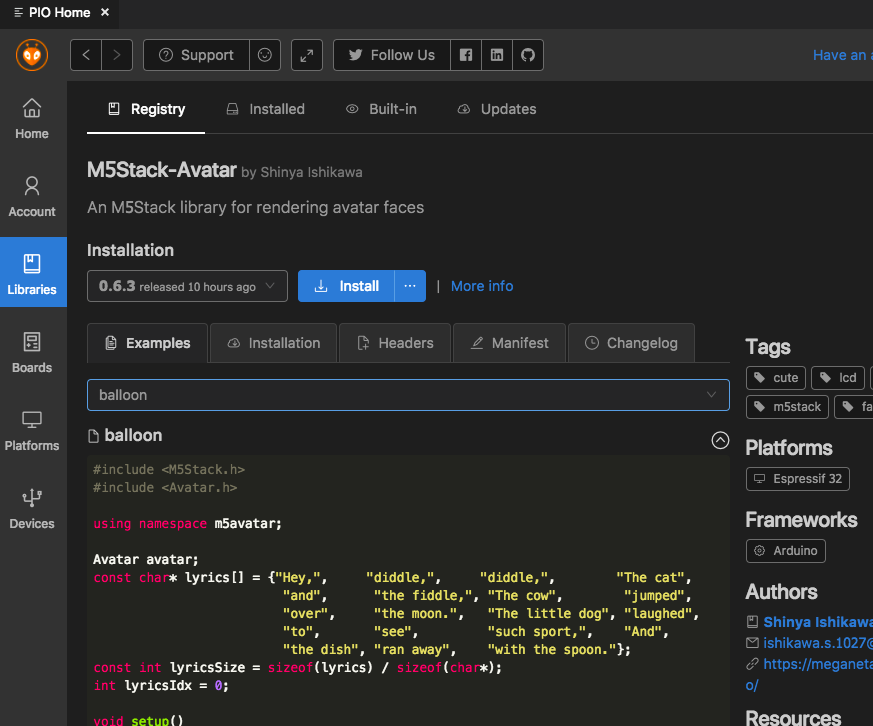Select the m5stack tag
This screenshot has width=873, height=726.
pyautogui.click(x=789, y=406)
